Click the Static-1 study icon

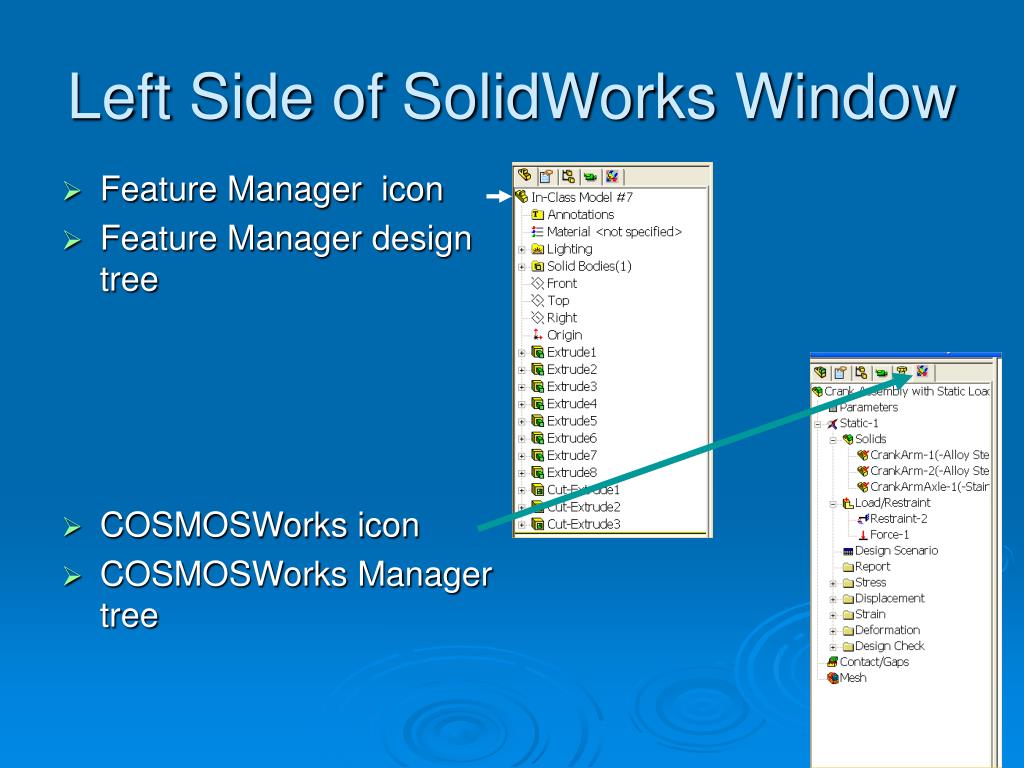pyautogui.click(x=832, y=423)
